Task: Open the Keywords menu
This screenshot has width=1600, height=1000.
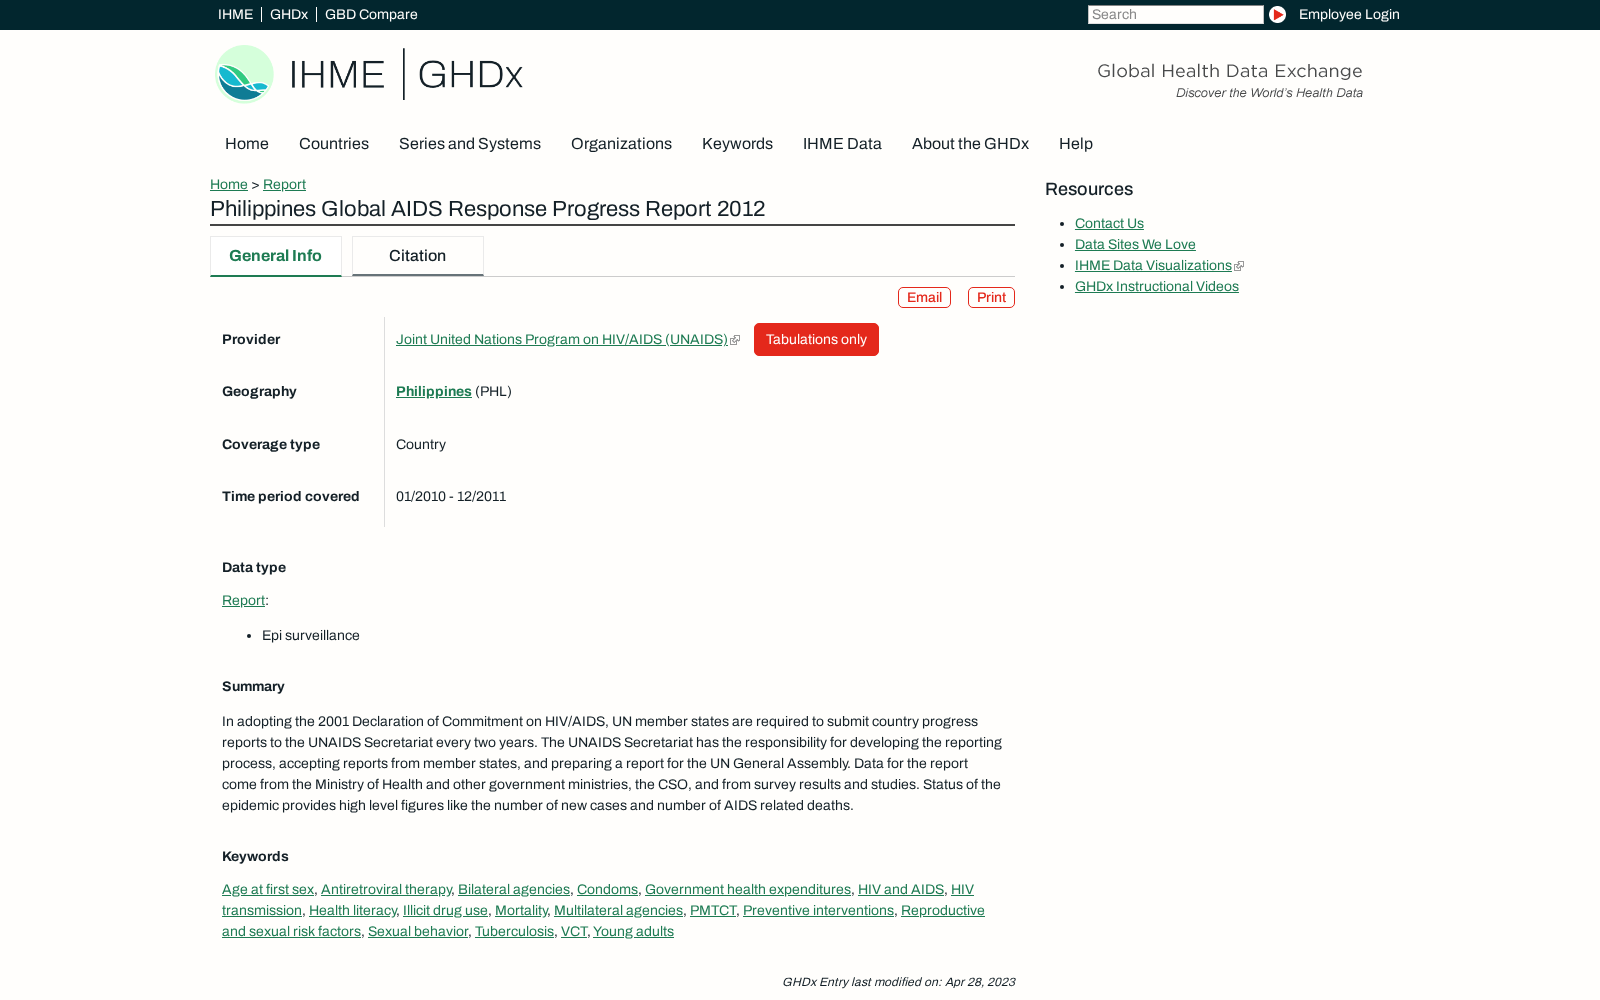Action: coord(737,144)
